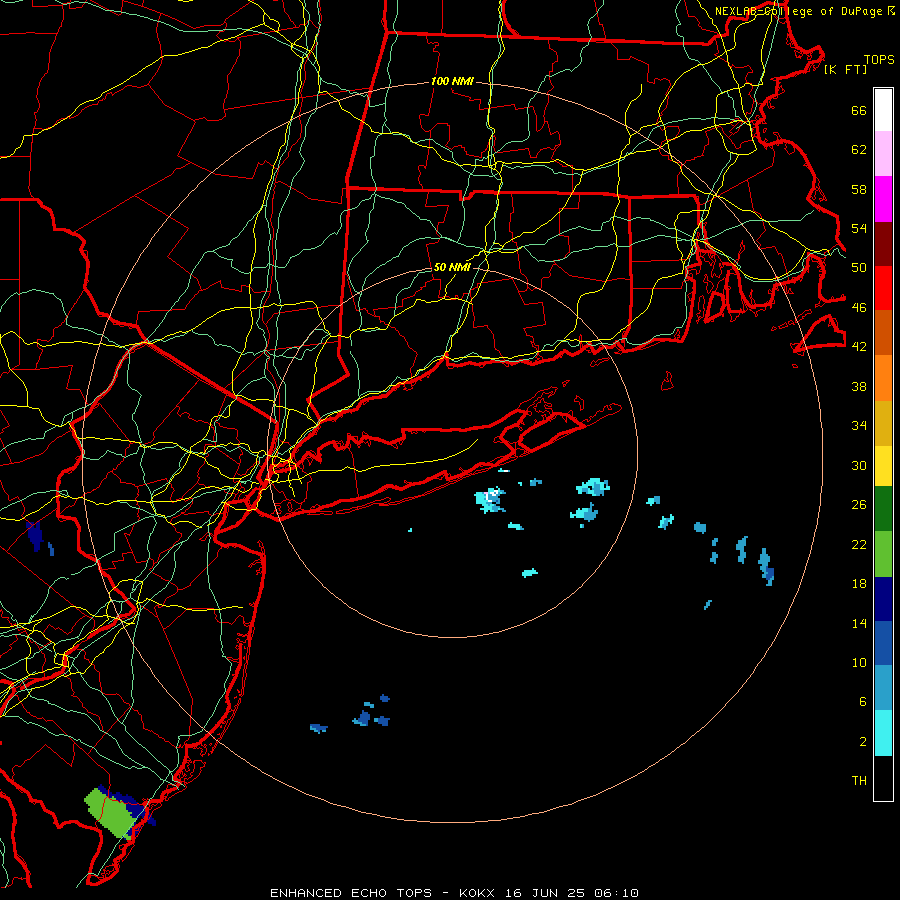Click the magenta 58 kft legend swatch

point(883,199)
